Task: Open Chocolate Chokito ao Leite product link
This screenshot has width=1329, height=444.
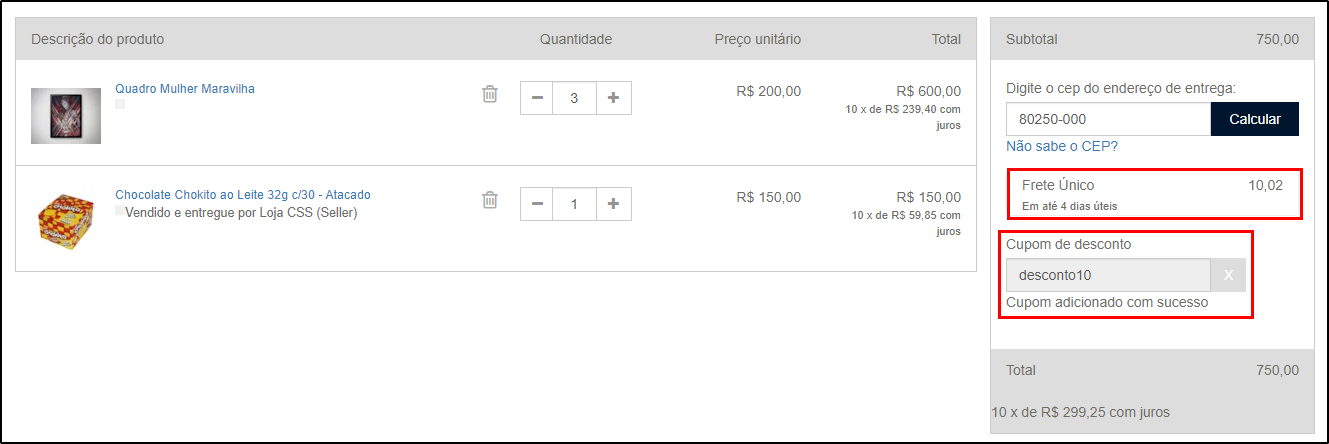Action: 243,195
